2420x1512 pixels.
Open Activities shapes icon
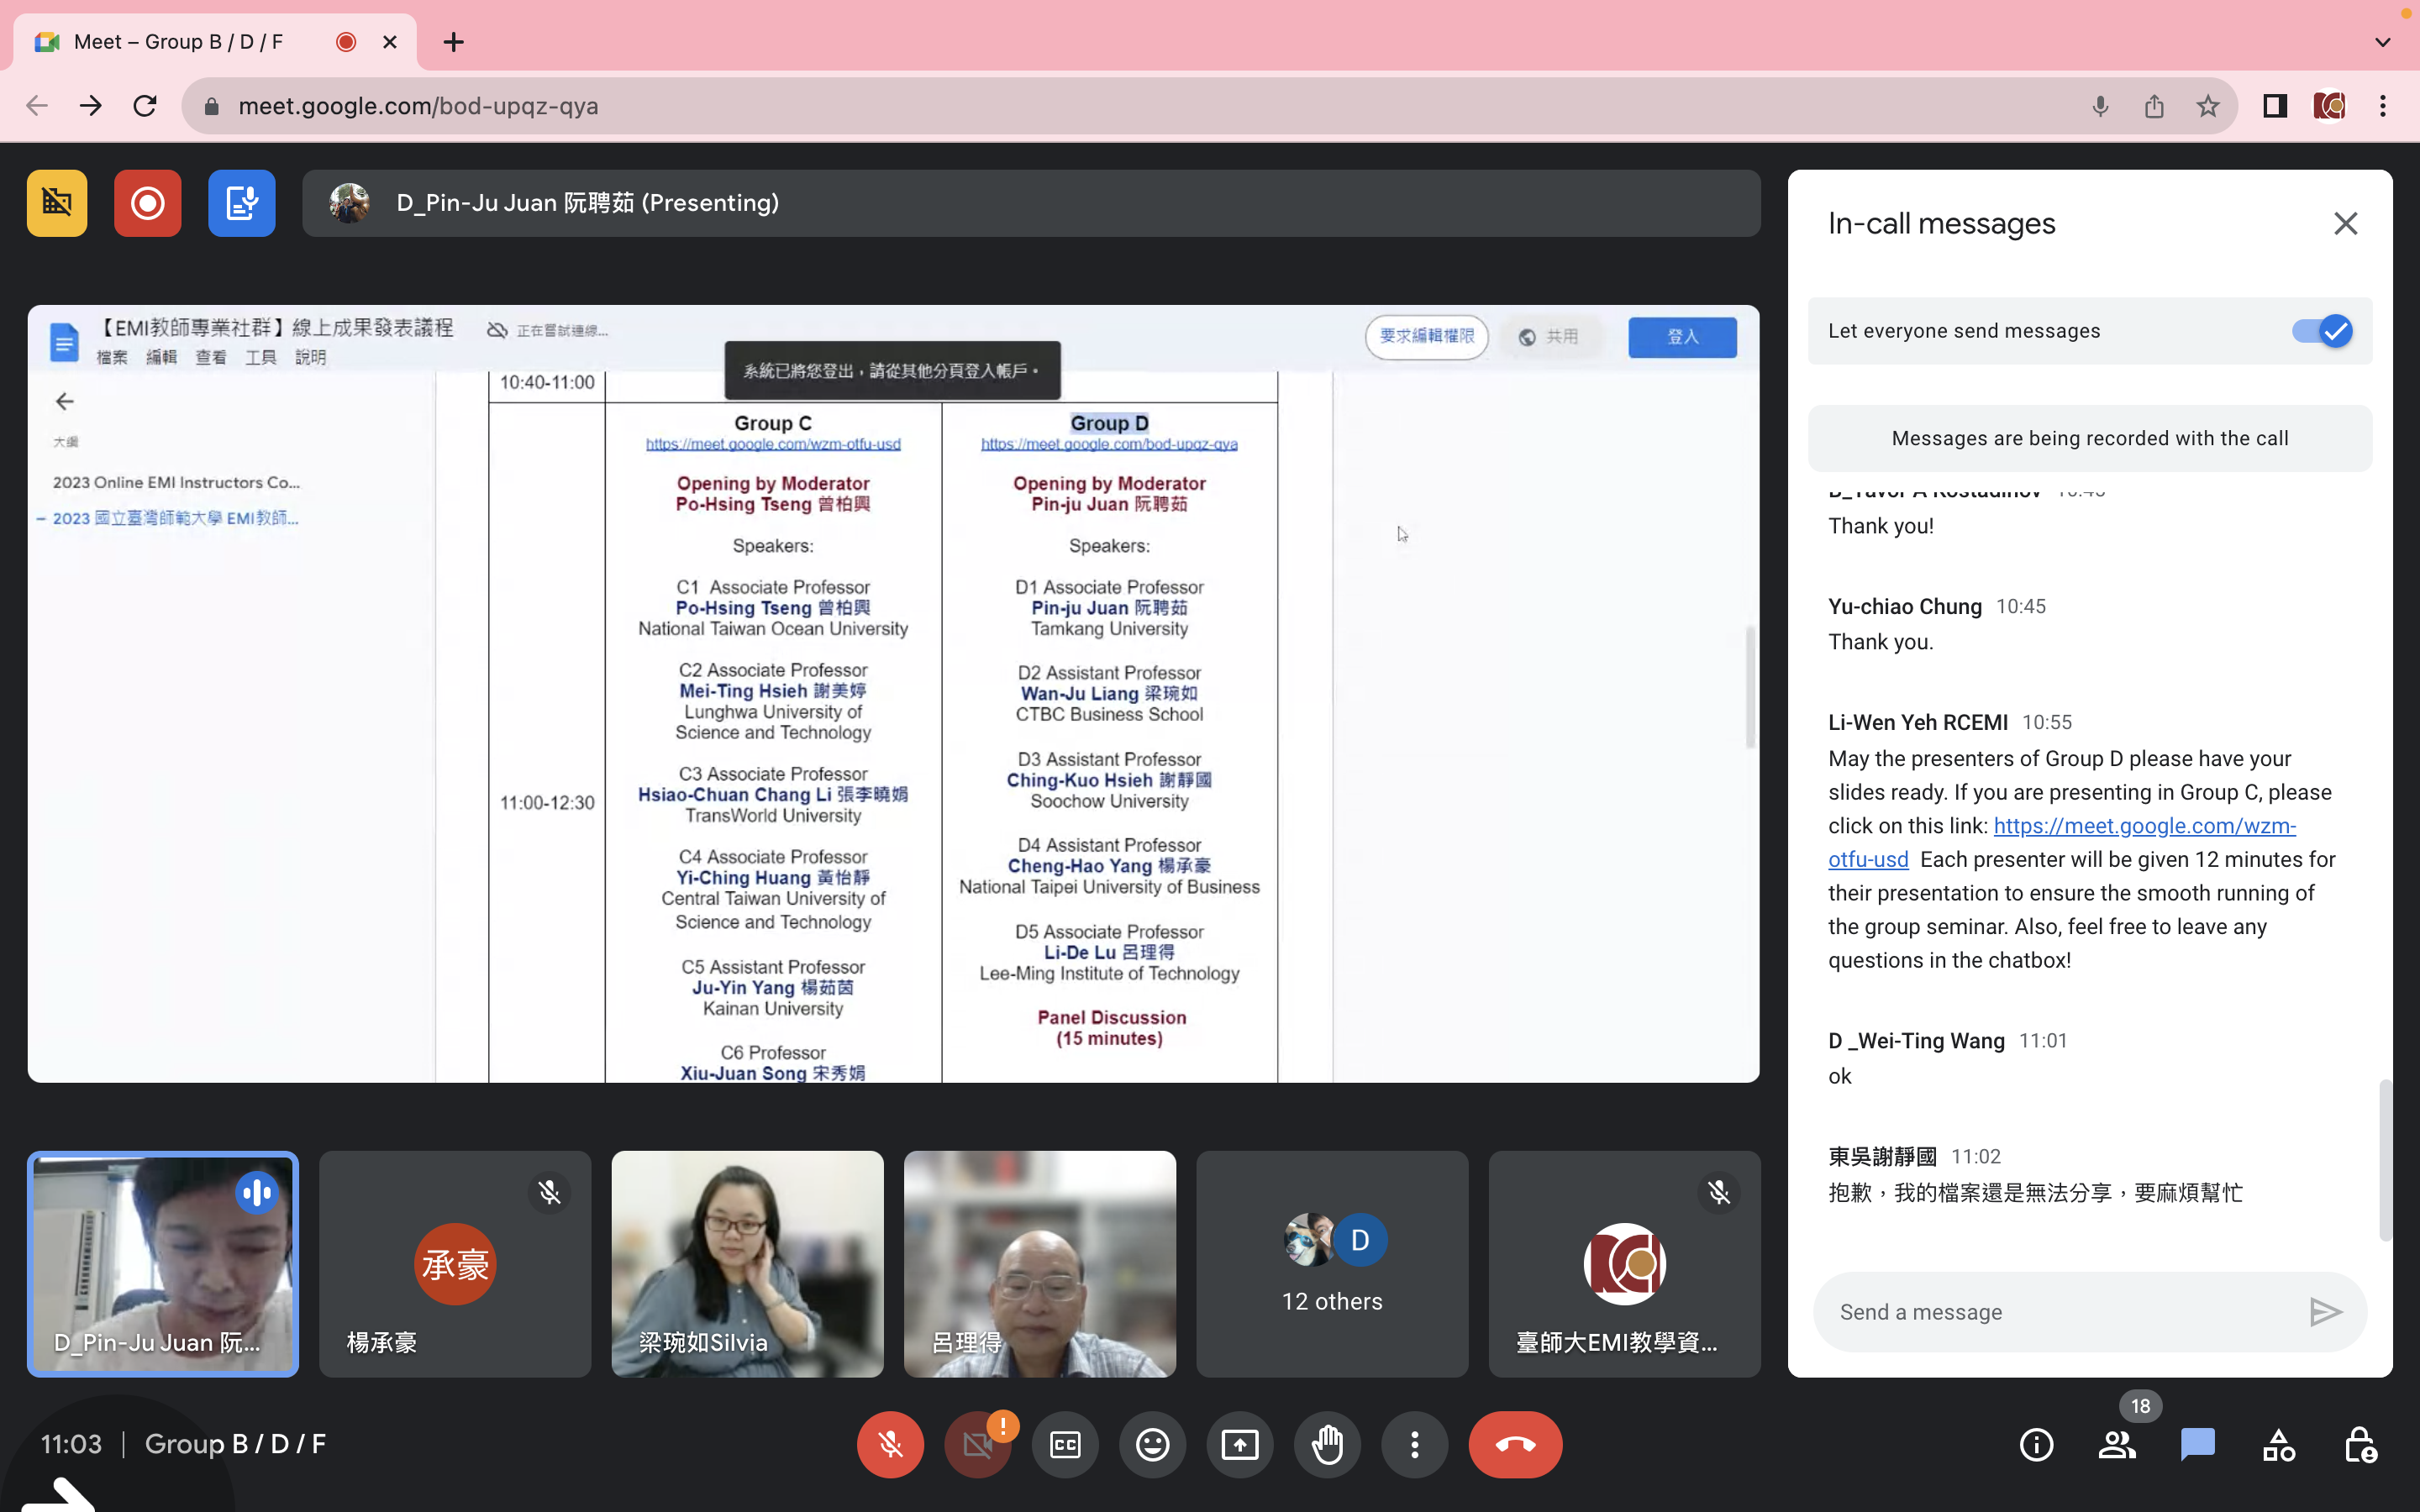pyautogui.click(x=2279, y=1444)
